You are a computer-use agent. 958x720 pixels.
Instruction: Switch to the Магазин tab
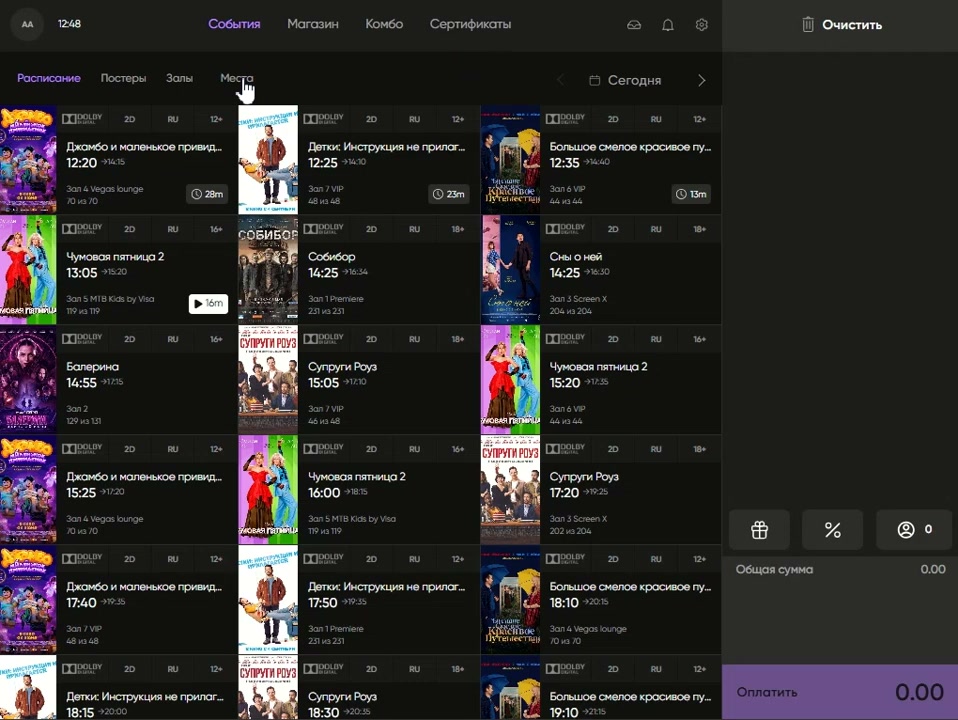313,24
